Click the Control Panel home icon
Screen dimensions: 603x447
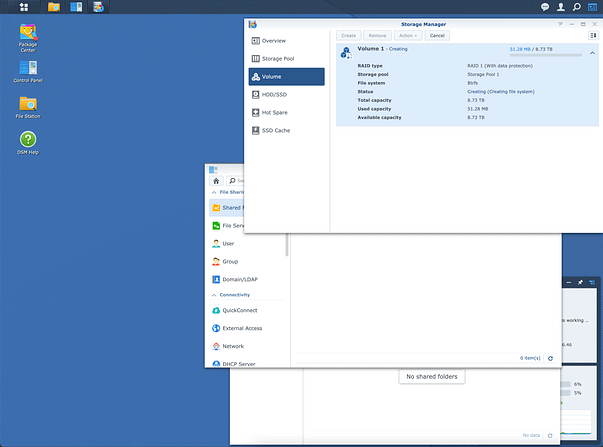click(x=216, y=181)
